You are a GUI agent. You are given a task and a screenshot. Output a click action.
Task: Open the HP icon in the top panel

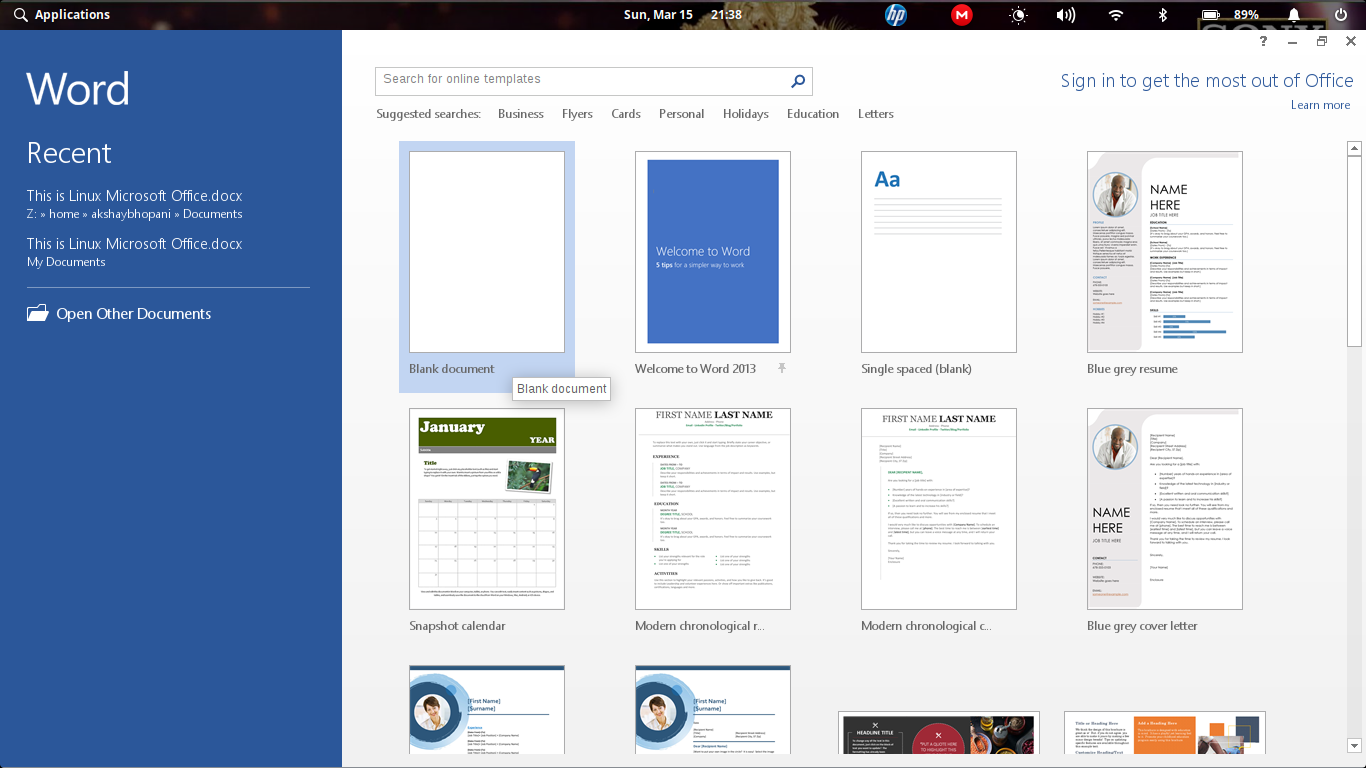[x=896, y=15]
